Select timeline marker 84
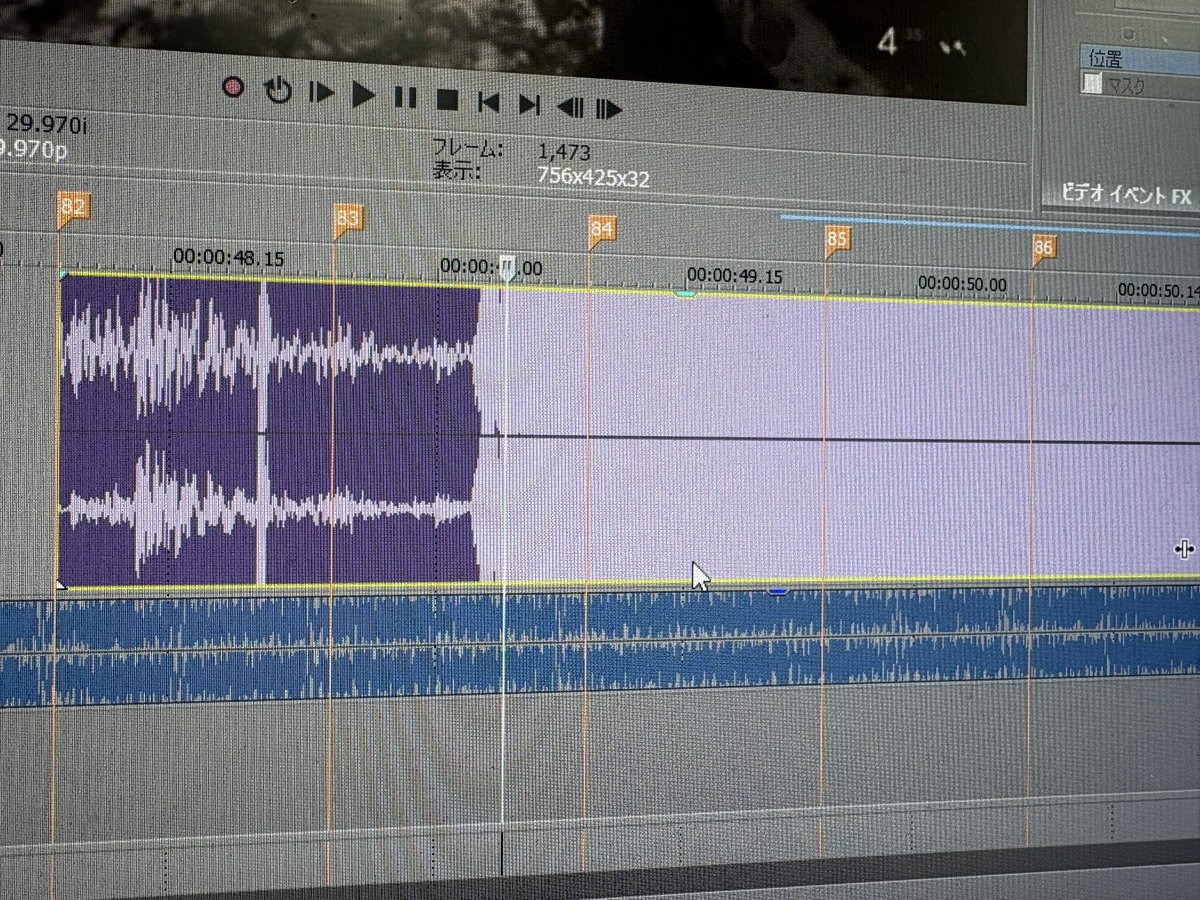 (601, 231)
